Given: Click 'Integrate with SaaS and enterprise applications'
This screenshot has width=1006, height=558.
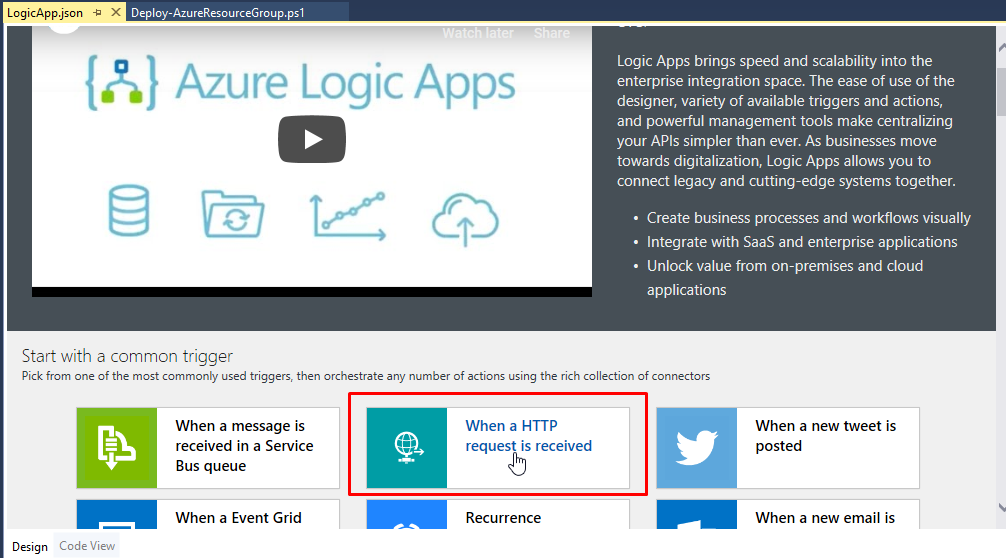Looking at the screenshot, I should point(802,242).
